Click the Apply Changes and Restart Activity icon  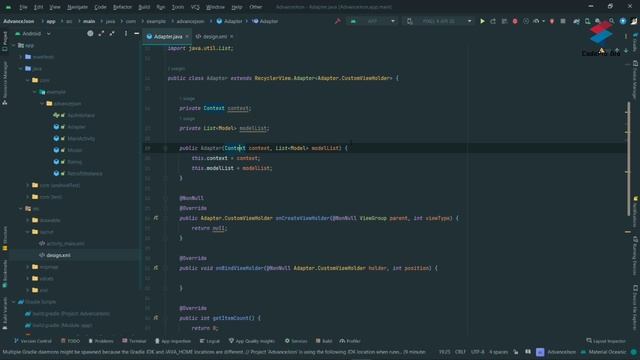[x=493, y=21]
